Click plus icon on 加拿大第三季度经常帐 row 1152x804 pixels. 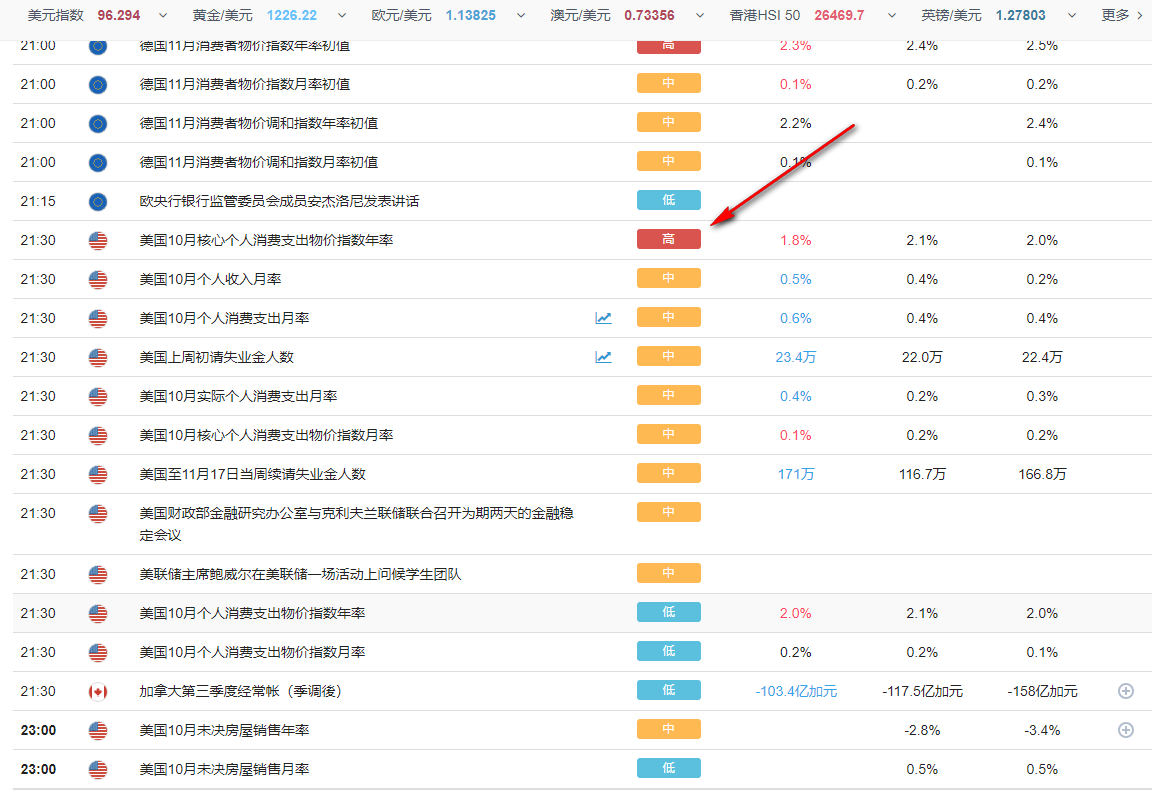(x=1125, y=691)
